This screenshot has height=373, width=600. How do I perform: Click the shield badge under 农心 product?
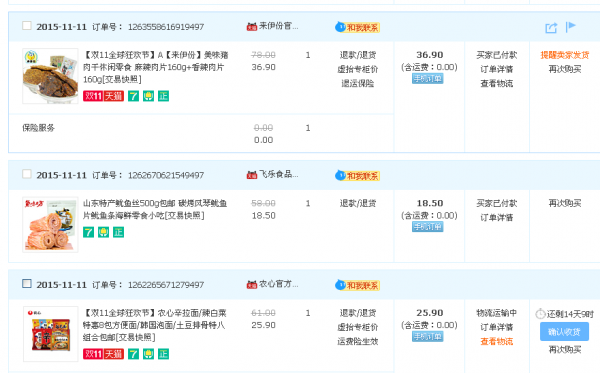(148, 354)
